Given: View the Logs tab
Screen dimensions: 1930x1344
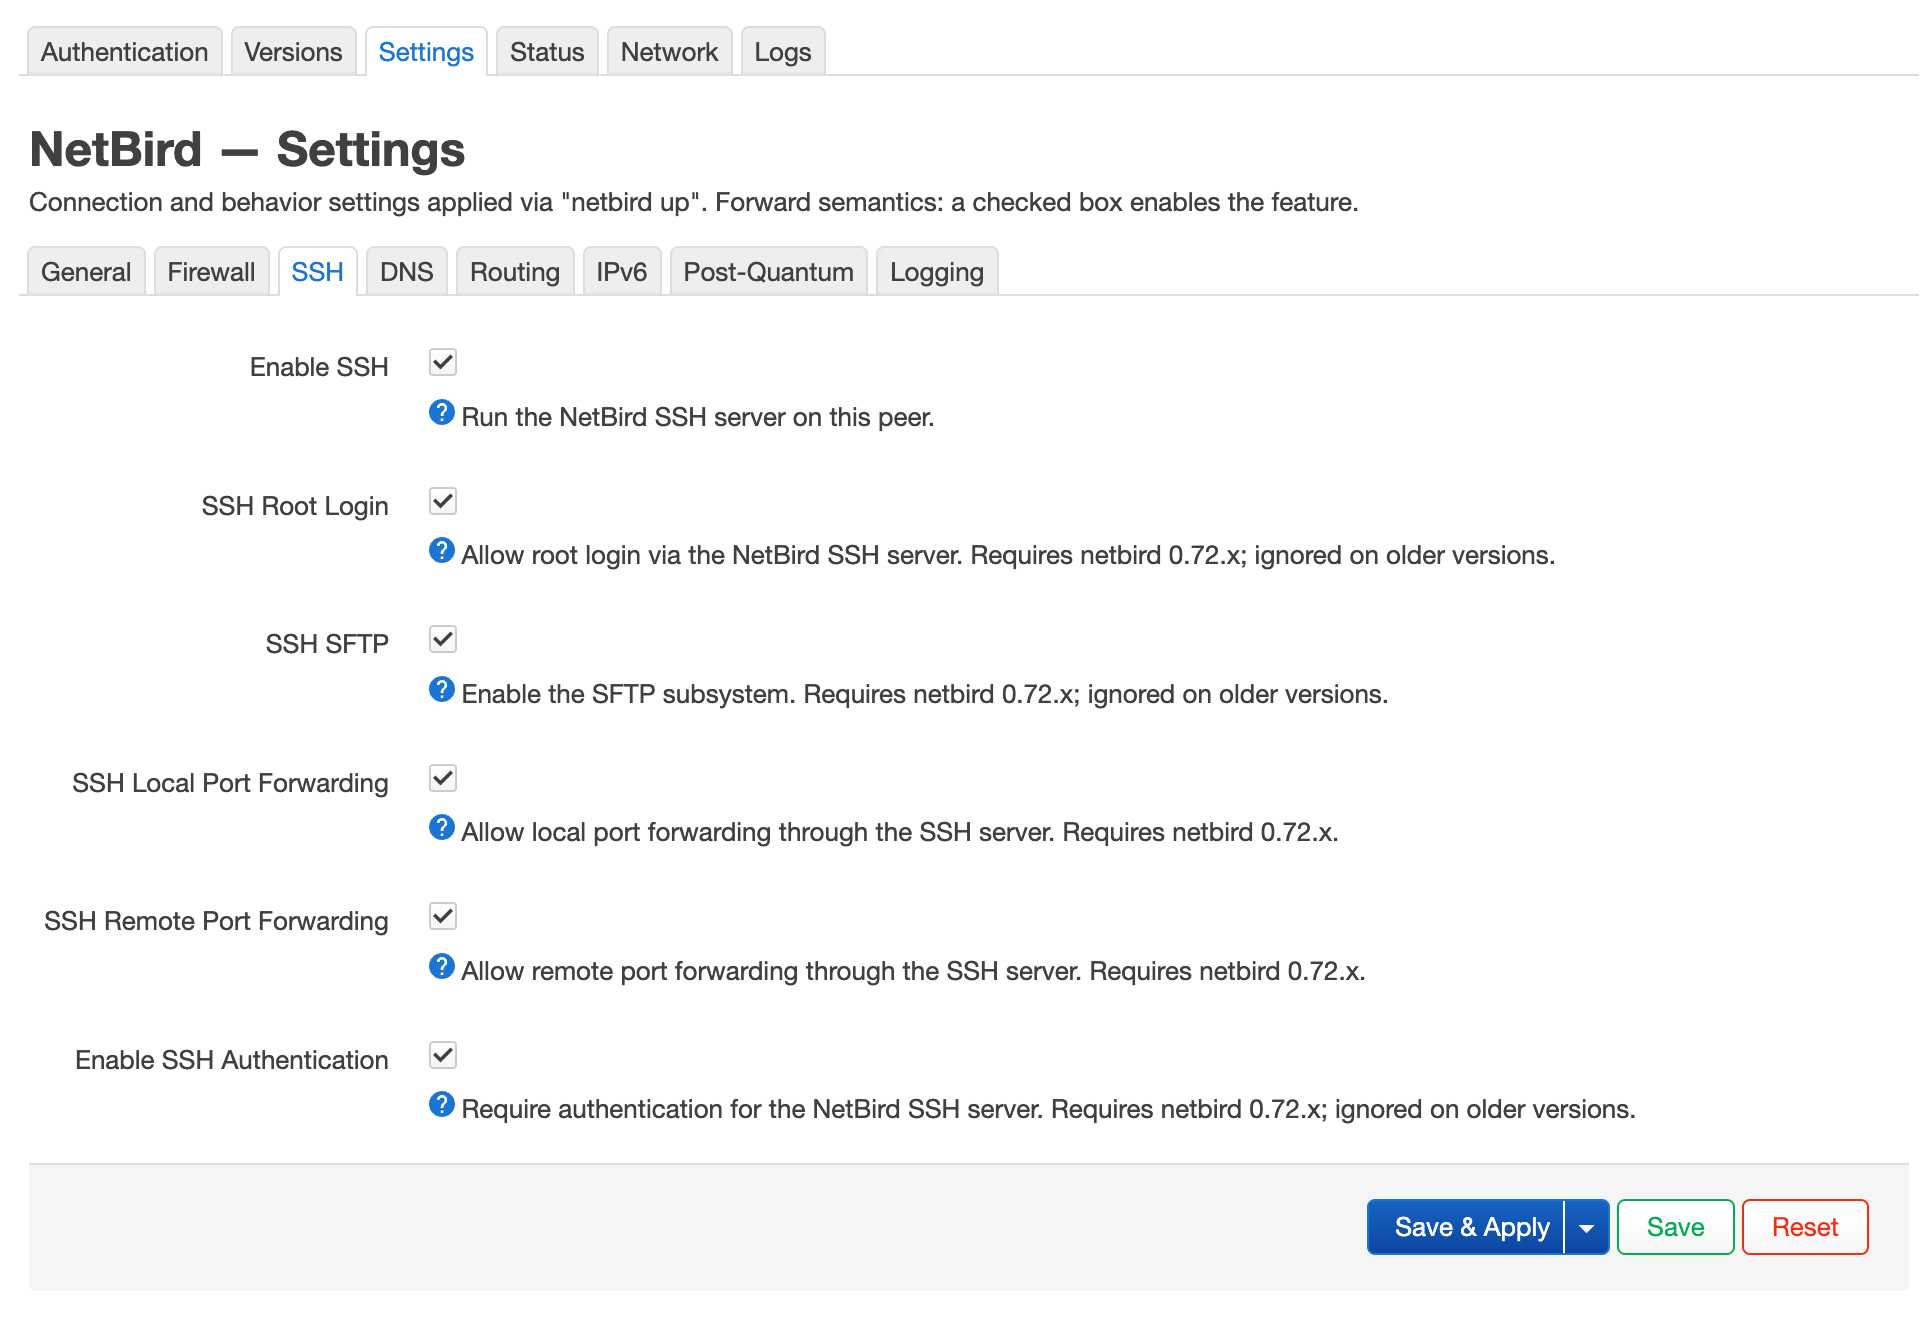Looking at the screenshot, I should coord(783,52).
